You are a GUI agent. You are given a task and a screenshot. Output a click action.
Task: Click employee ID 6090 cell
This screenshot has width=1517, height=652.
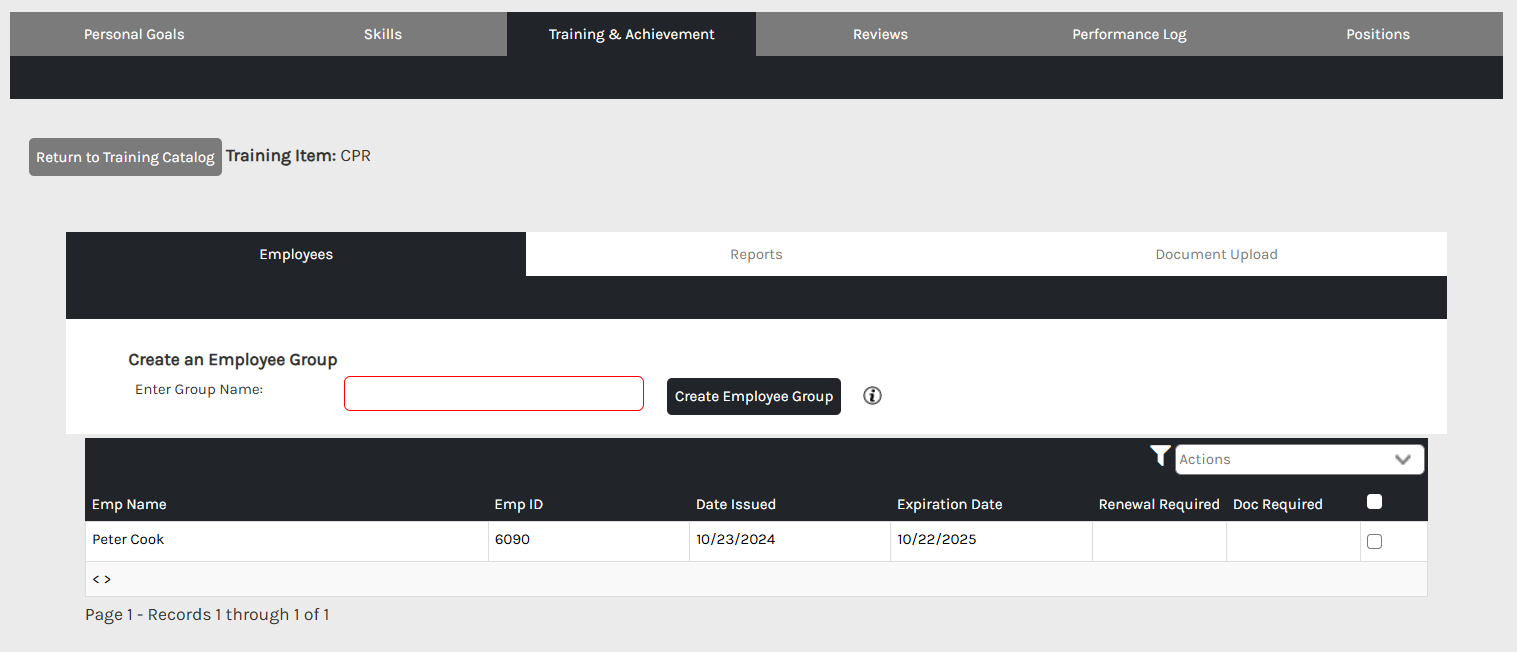click(x=589, y=541)
